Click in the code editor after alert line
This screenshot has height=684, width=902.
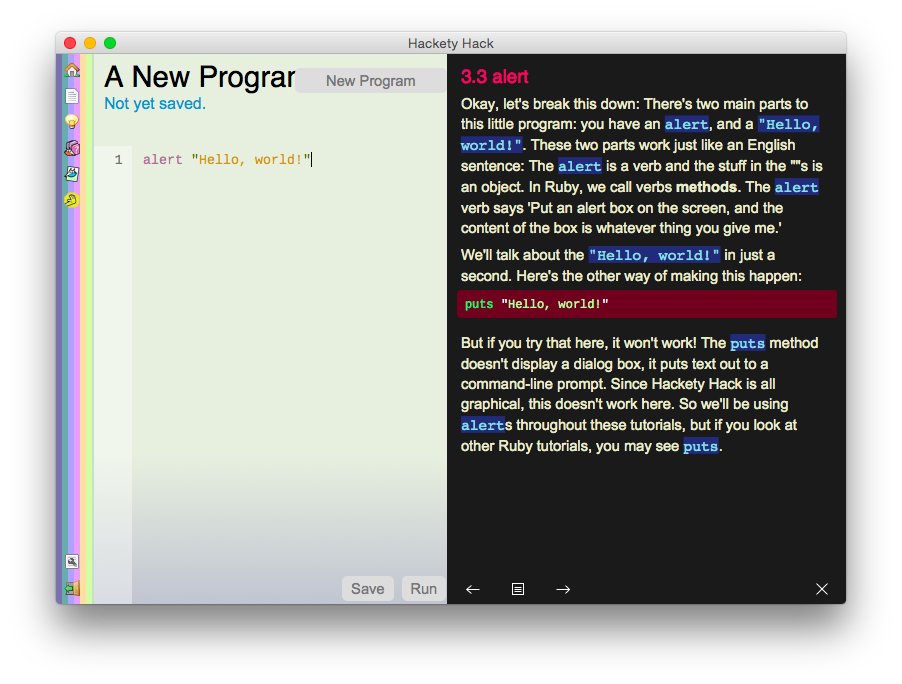pos(312,159)
